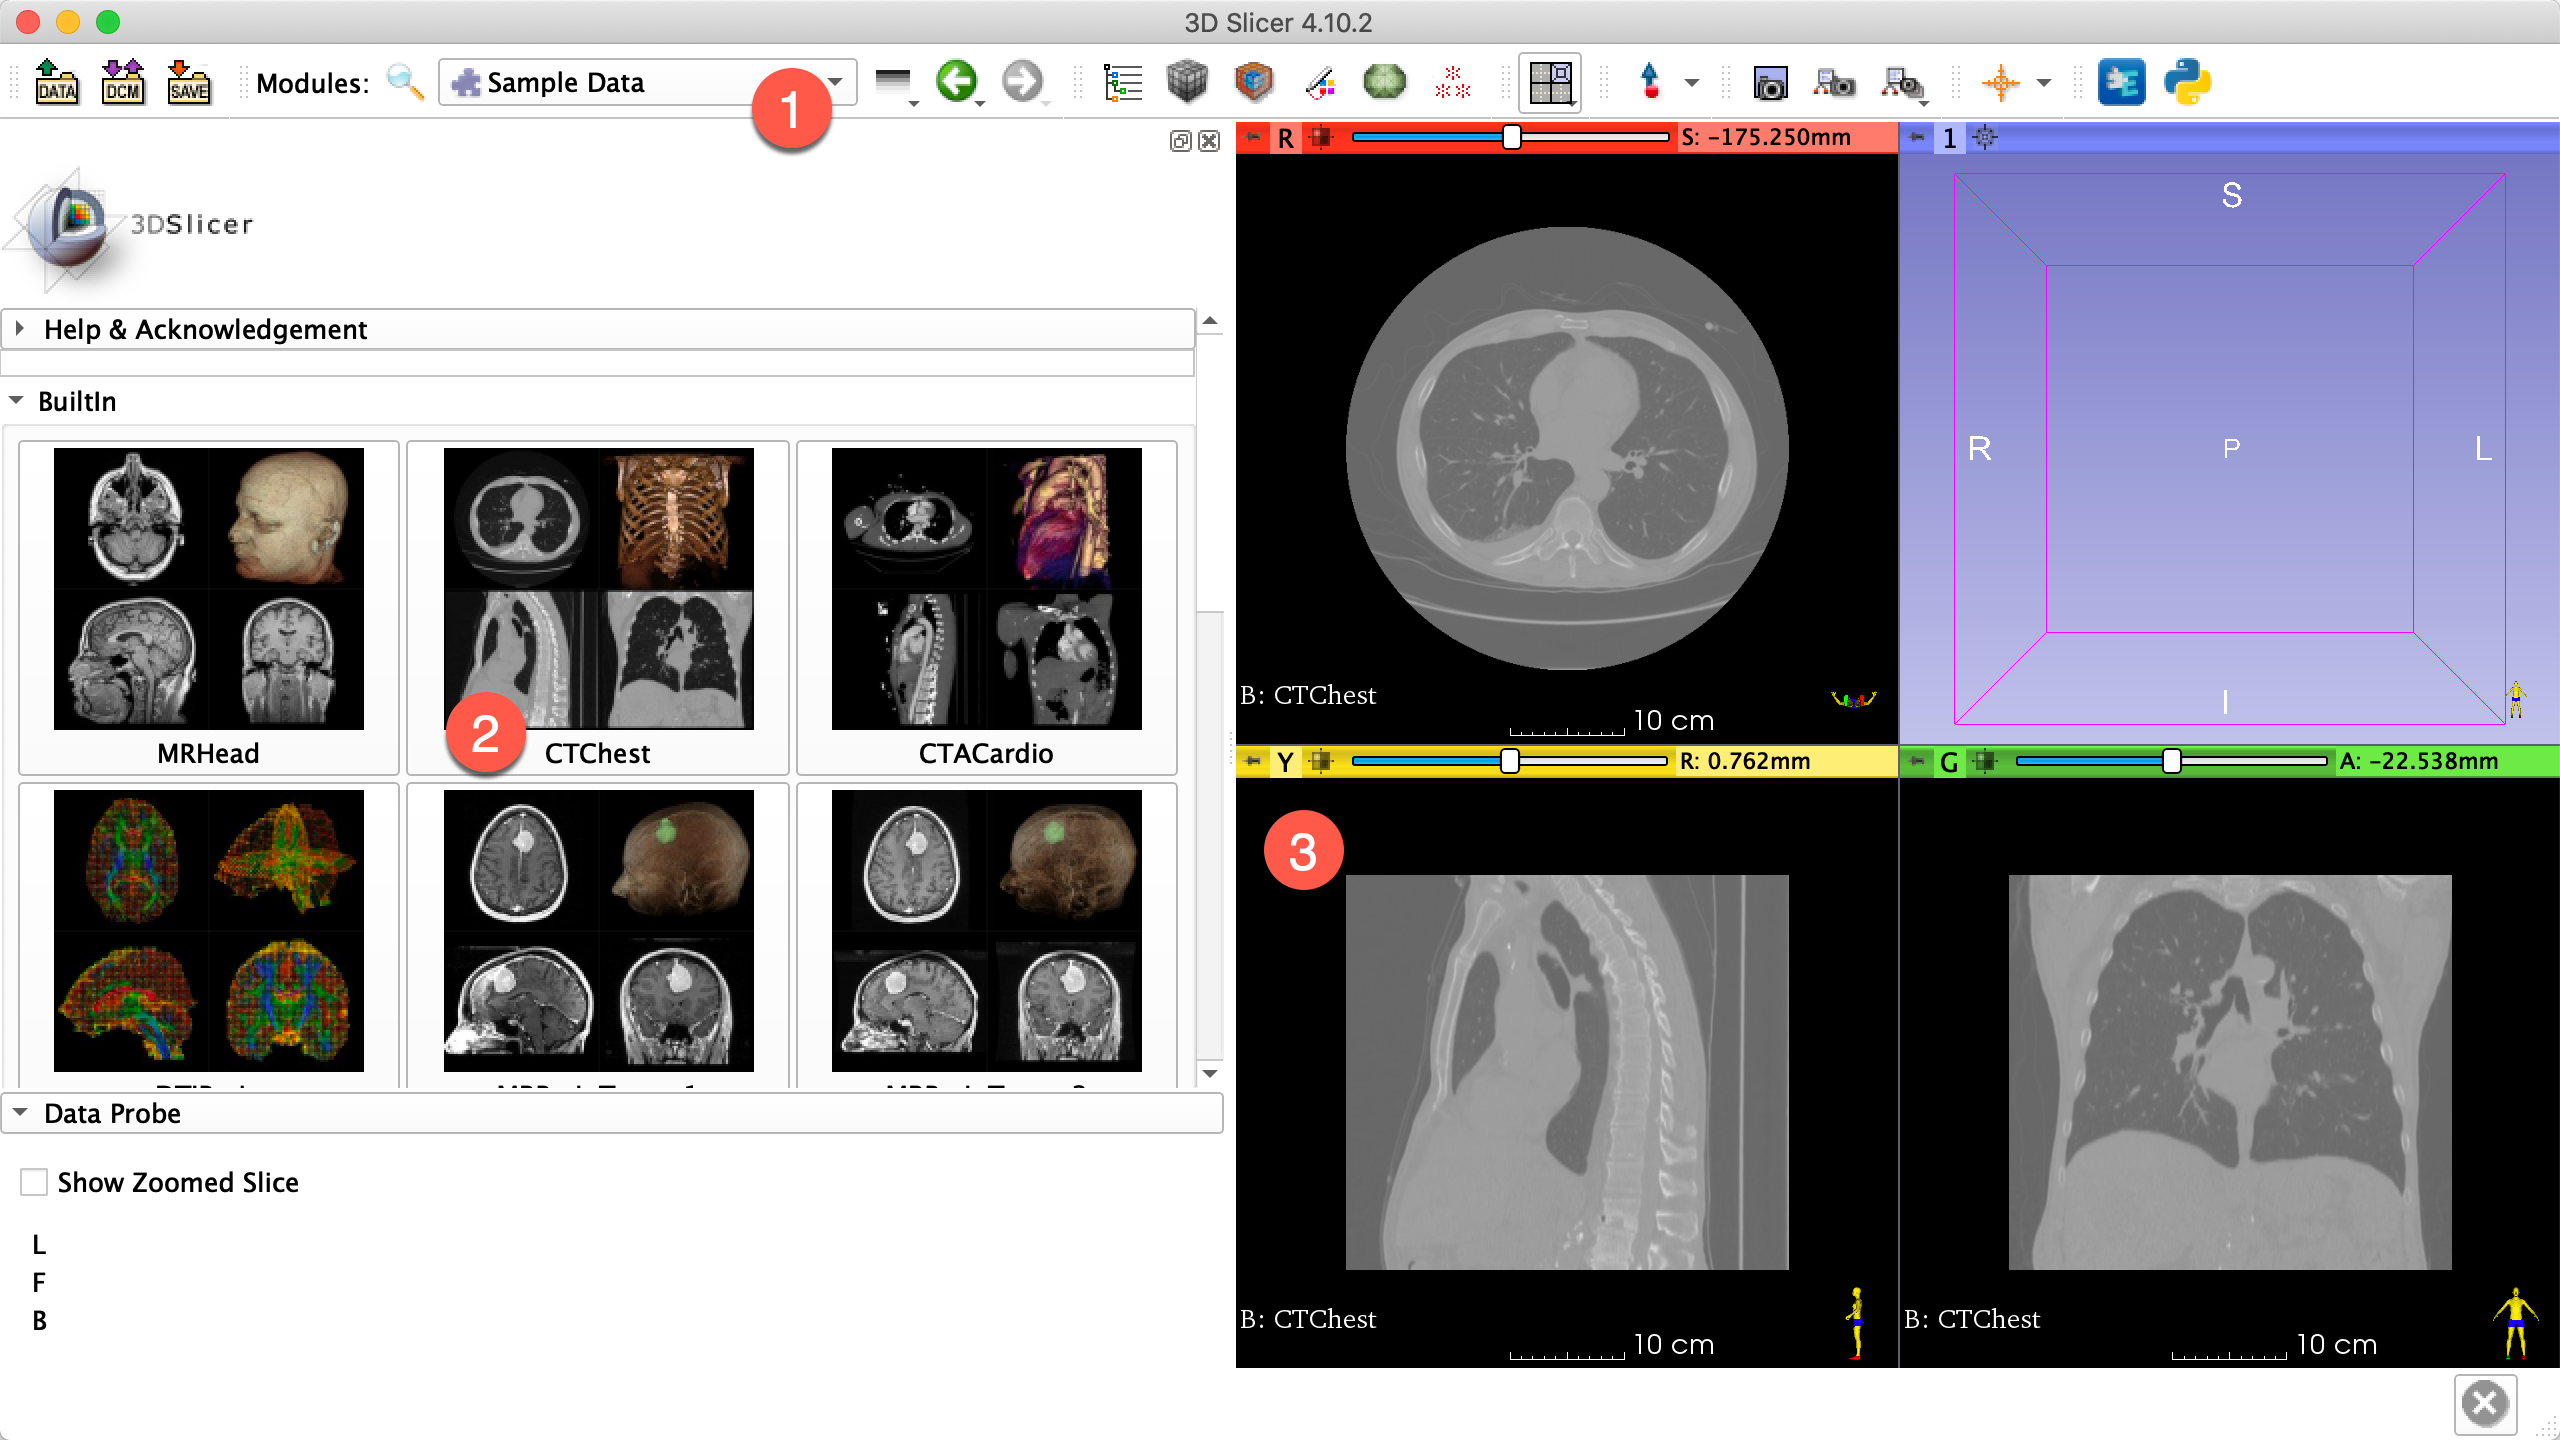Open the Sample Data module selector
The image size is (2560, 1440).
[x=647, y=82]
